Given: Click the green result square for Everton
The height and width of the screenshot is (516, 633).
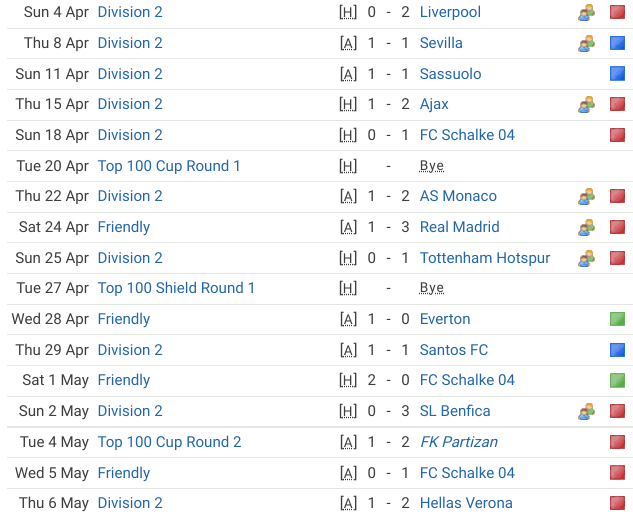Looking at the screenshot, I should point(617,319).
